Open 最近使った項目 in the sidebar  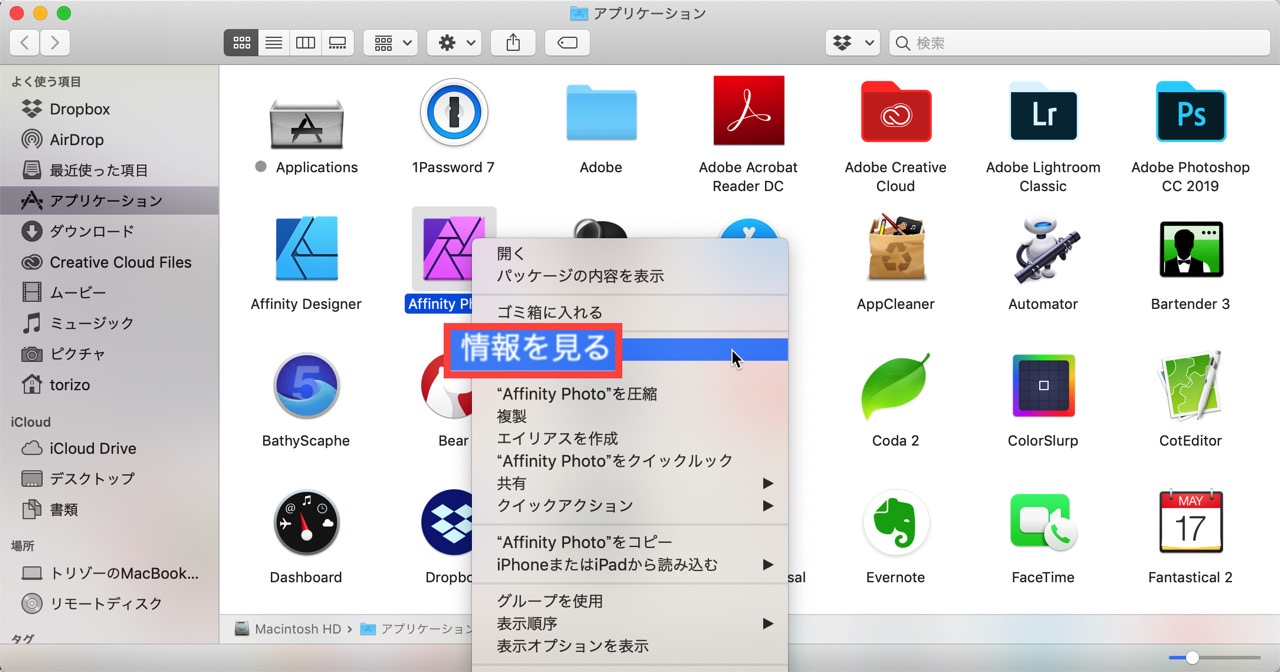pyautogui.click(x=109, y=170)
